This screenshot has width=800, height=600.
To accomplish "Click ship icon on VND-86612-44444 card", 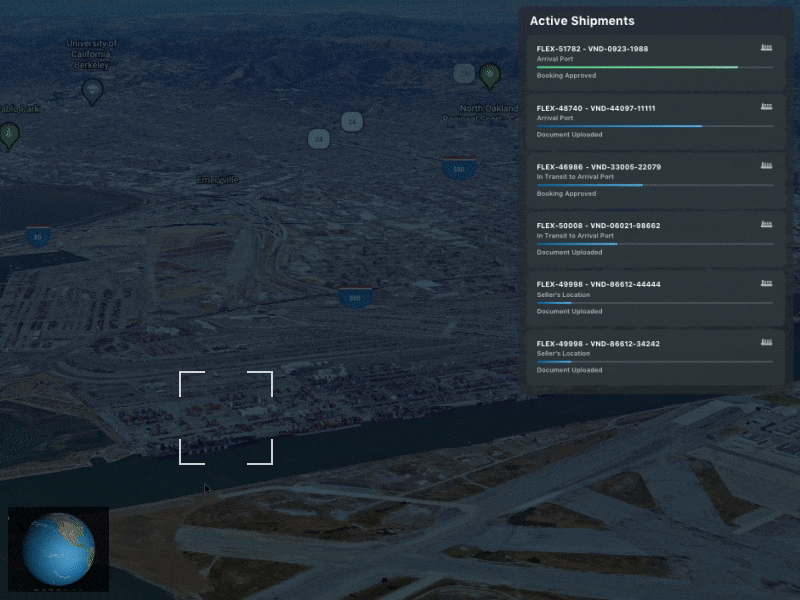I will point(766,283).
